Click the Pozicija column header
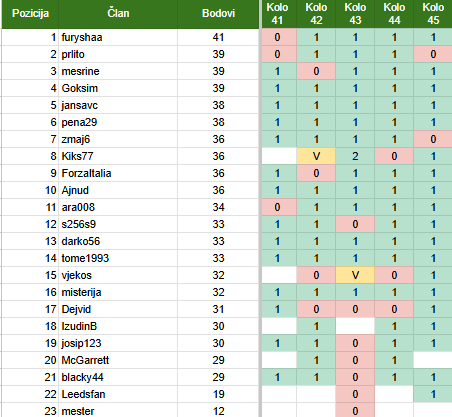452x417 pixels. click(30, 14)
